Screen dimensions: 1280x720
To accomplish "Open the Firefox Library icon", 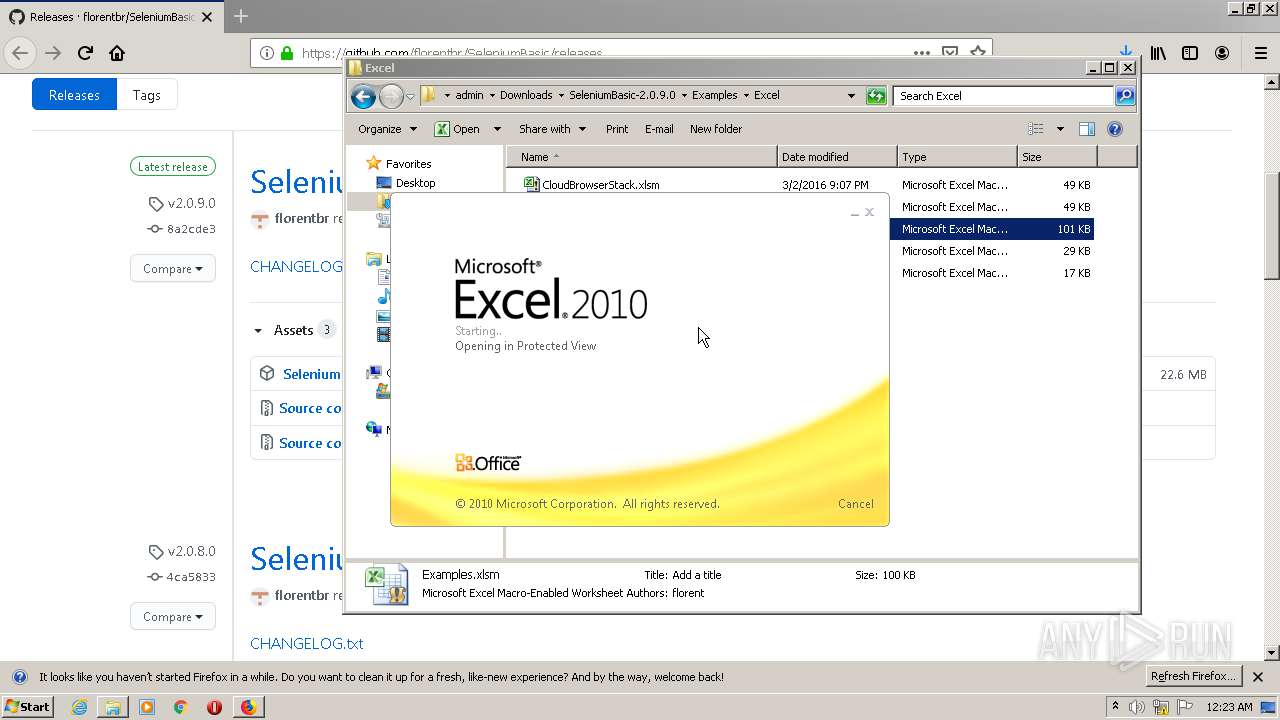I will 1158,53.
